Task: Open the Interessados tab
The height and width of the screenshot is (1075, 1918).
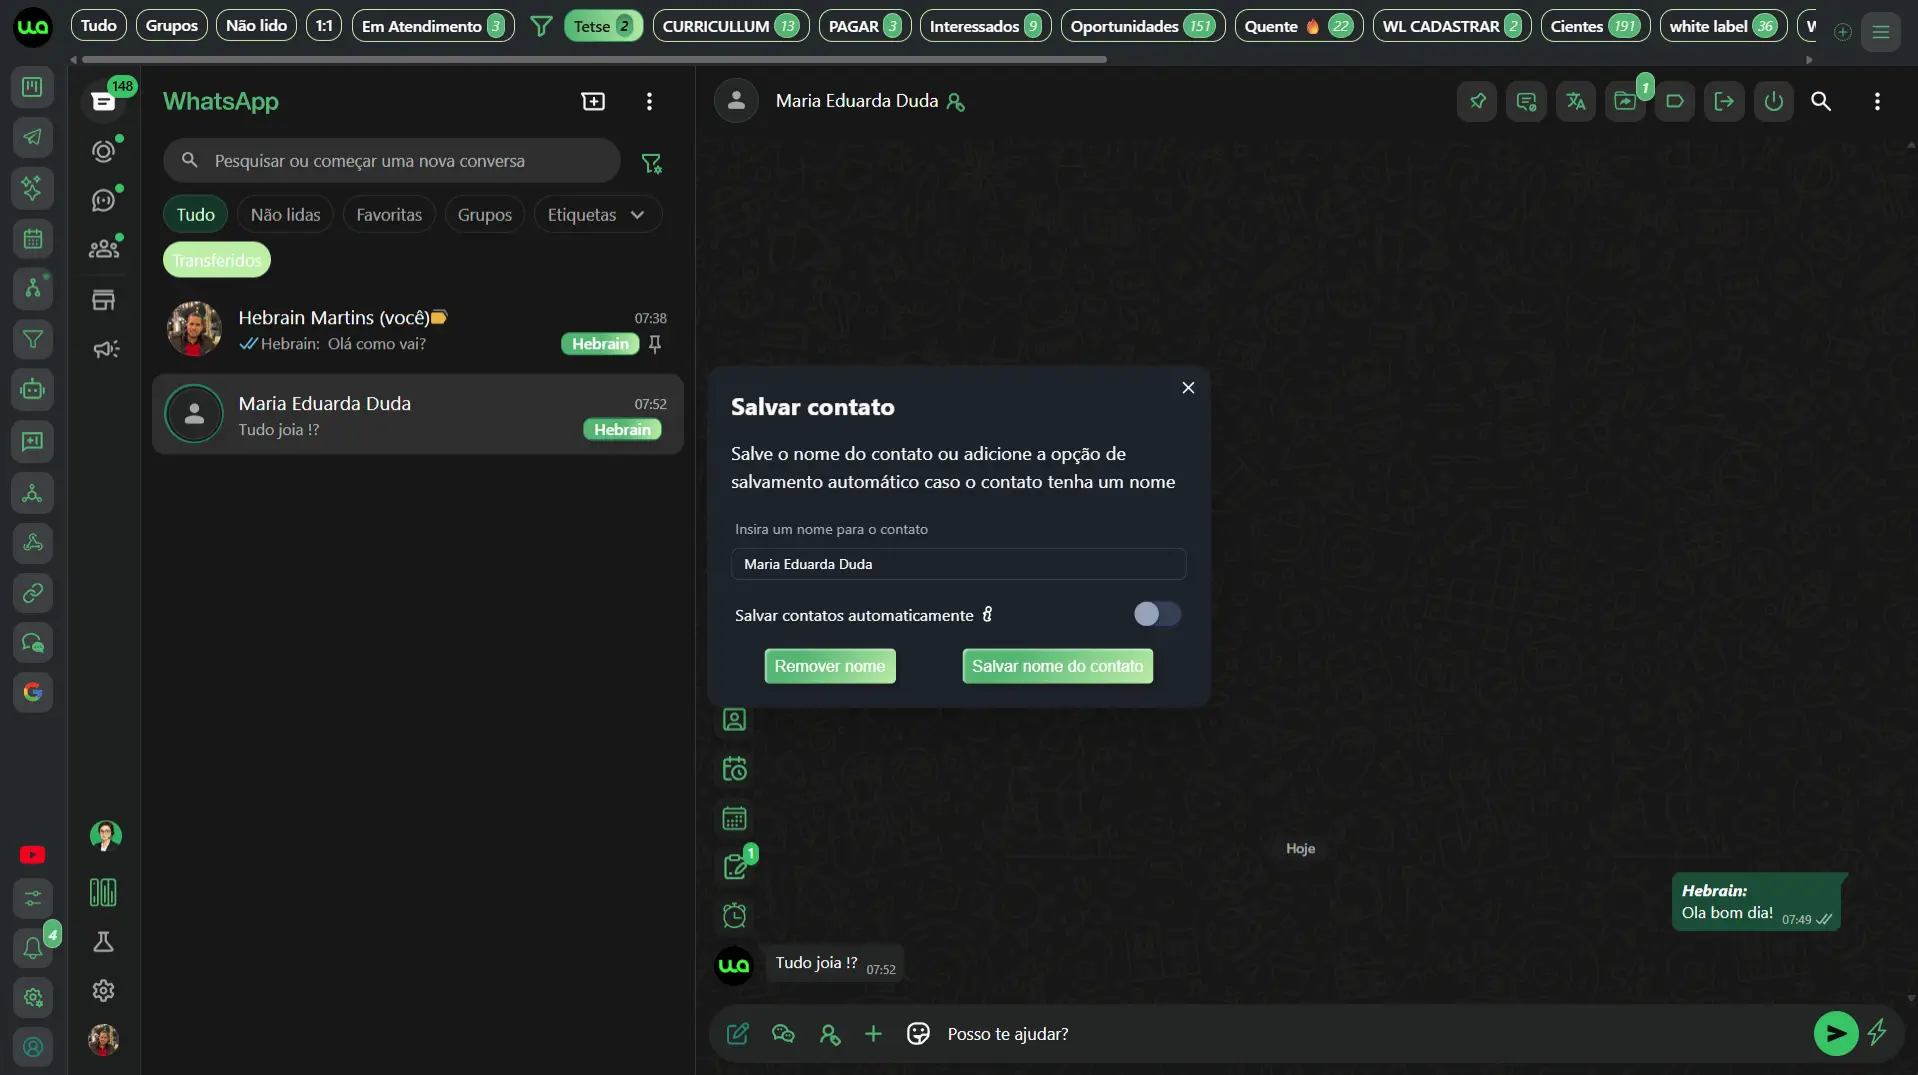Action: 985,26
